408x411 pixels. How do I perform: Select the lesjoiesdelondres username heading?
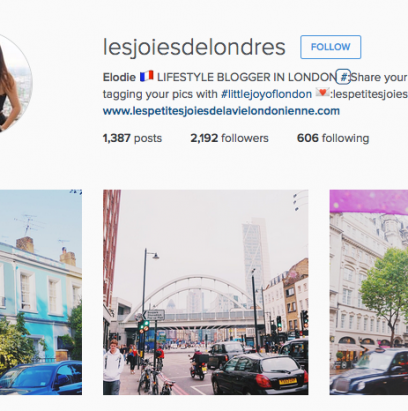pos(194,47)
